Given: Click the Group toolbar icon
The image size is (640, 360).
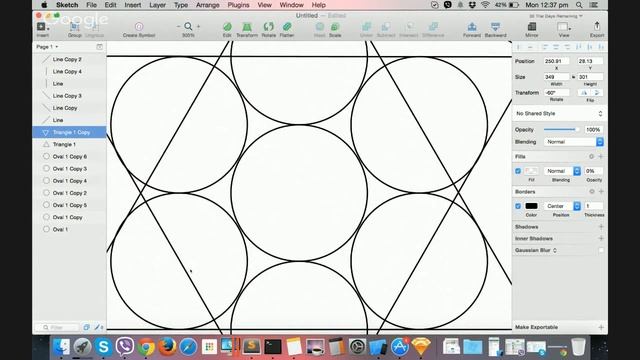Looking at the screenshot, I should (75, 27).
